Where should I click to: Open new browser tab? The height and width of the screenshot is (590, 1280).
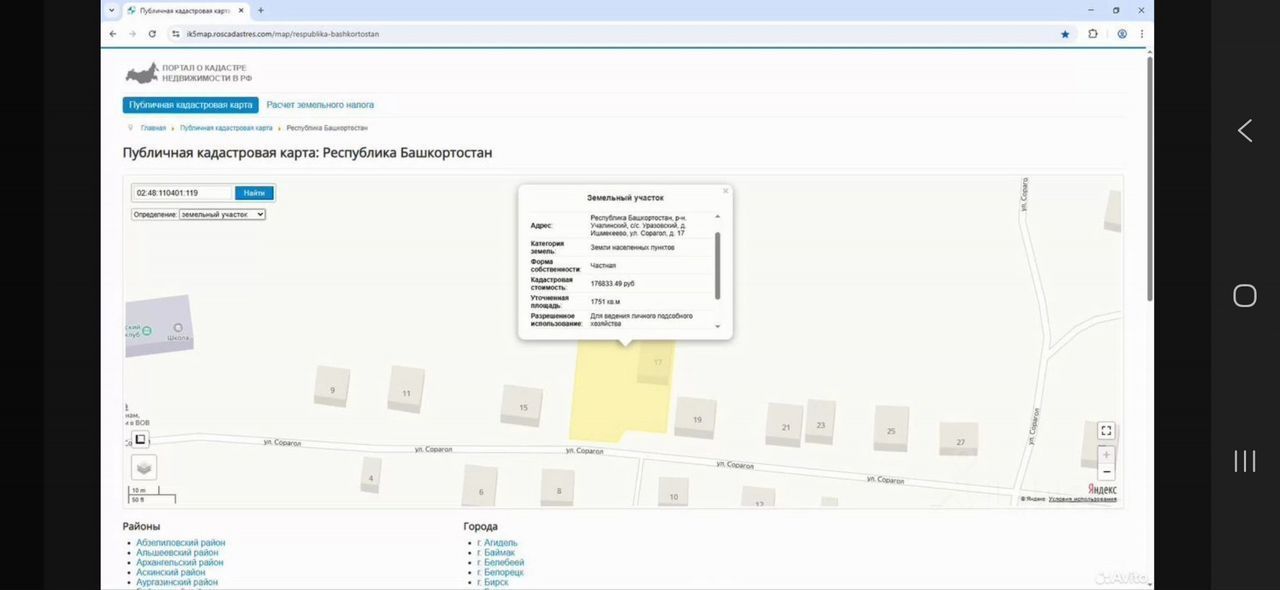pos(261,10)
